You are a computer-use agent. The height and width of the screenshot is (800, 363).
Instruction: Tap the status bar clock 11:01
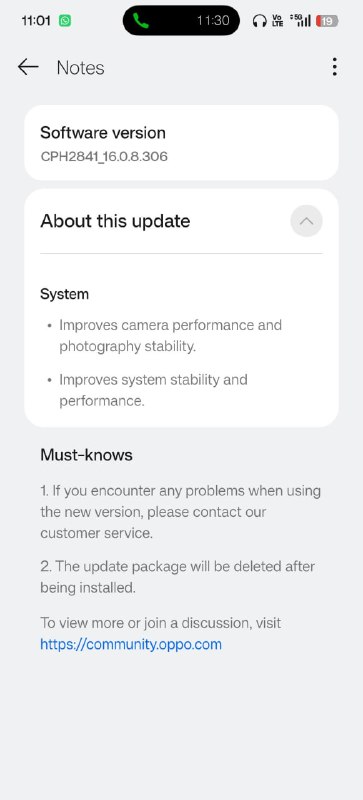(x=36, y=21)
